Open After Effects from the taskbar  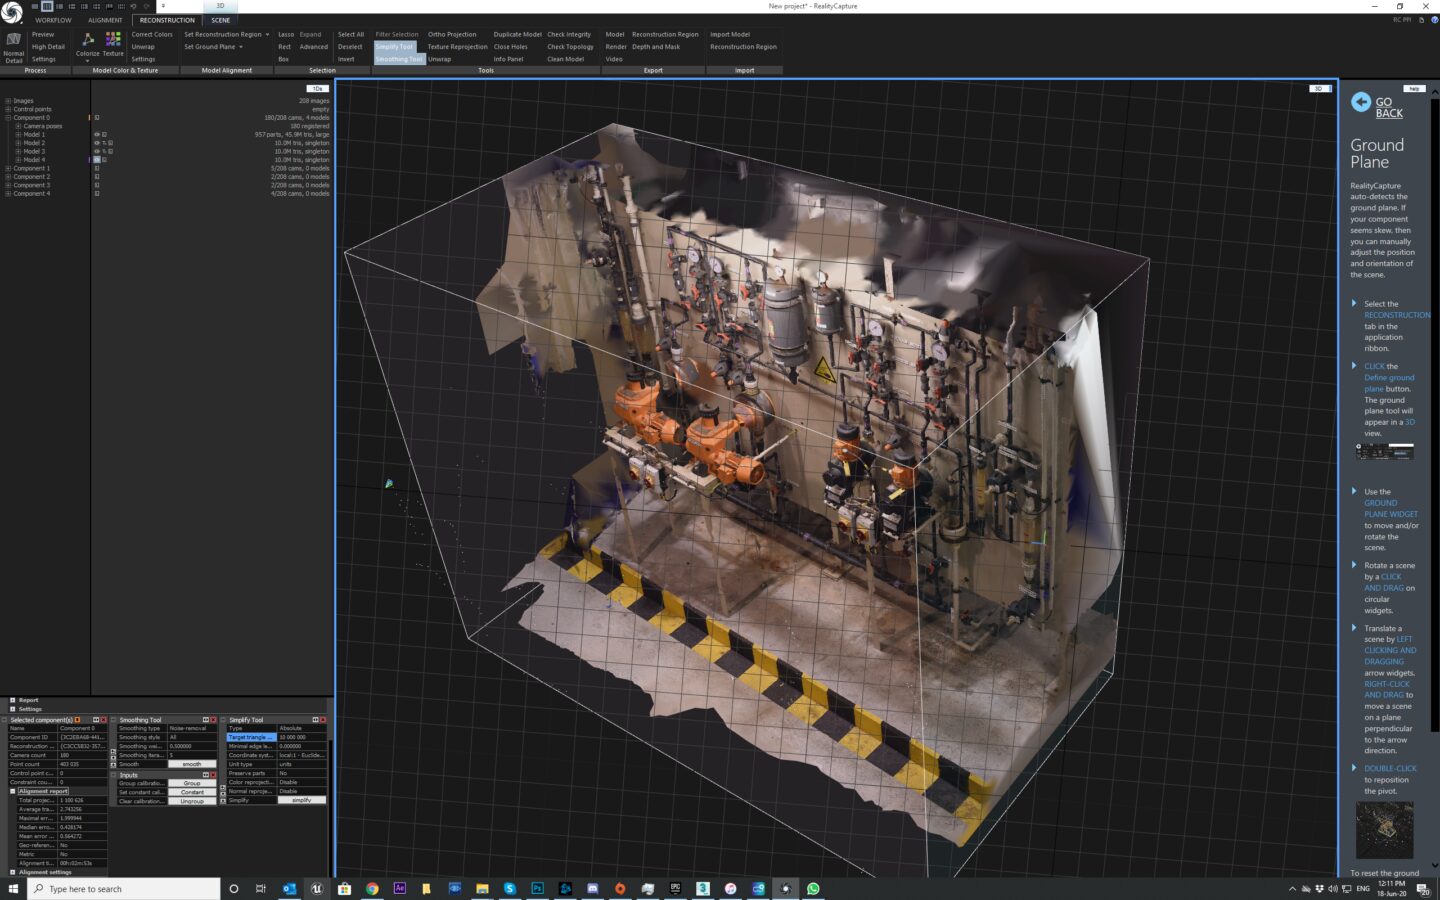(x=400, y=888)
